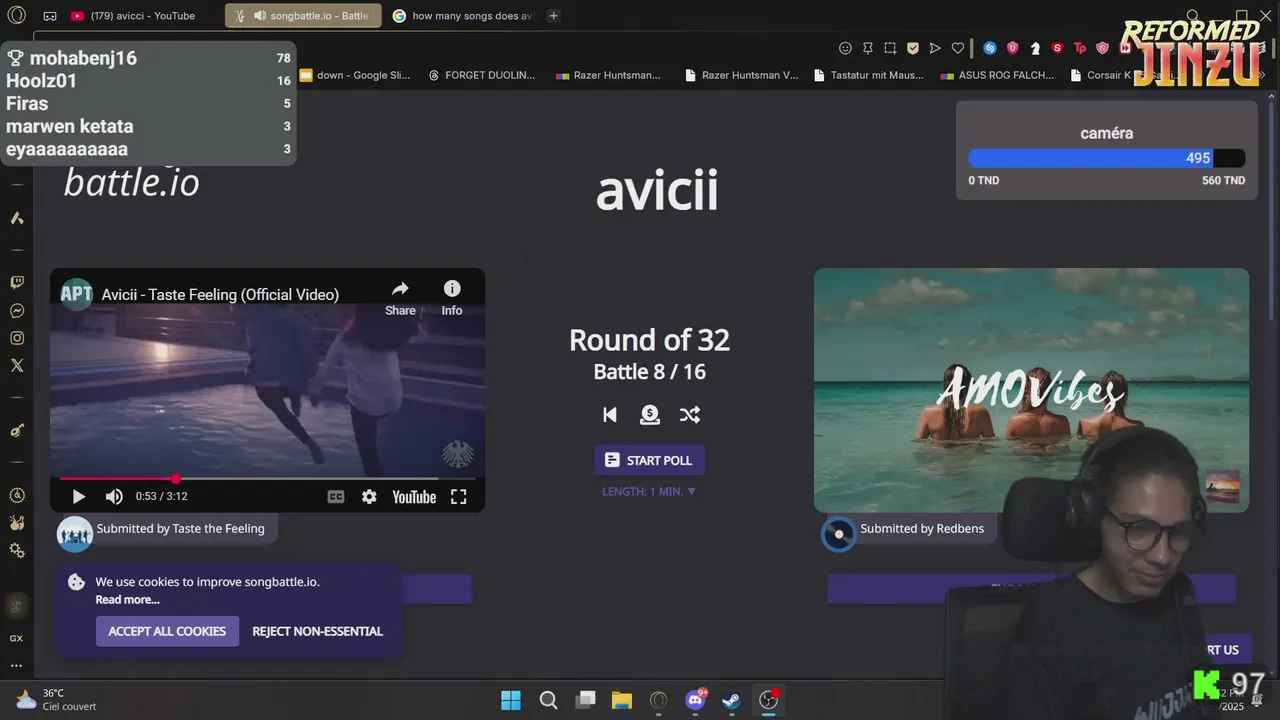
Task: Open the workspaces icon beside Opera logo
Action: [x=50, y=16]
